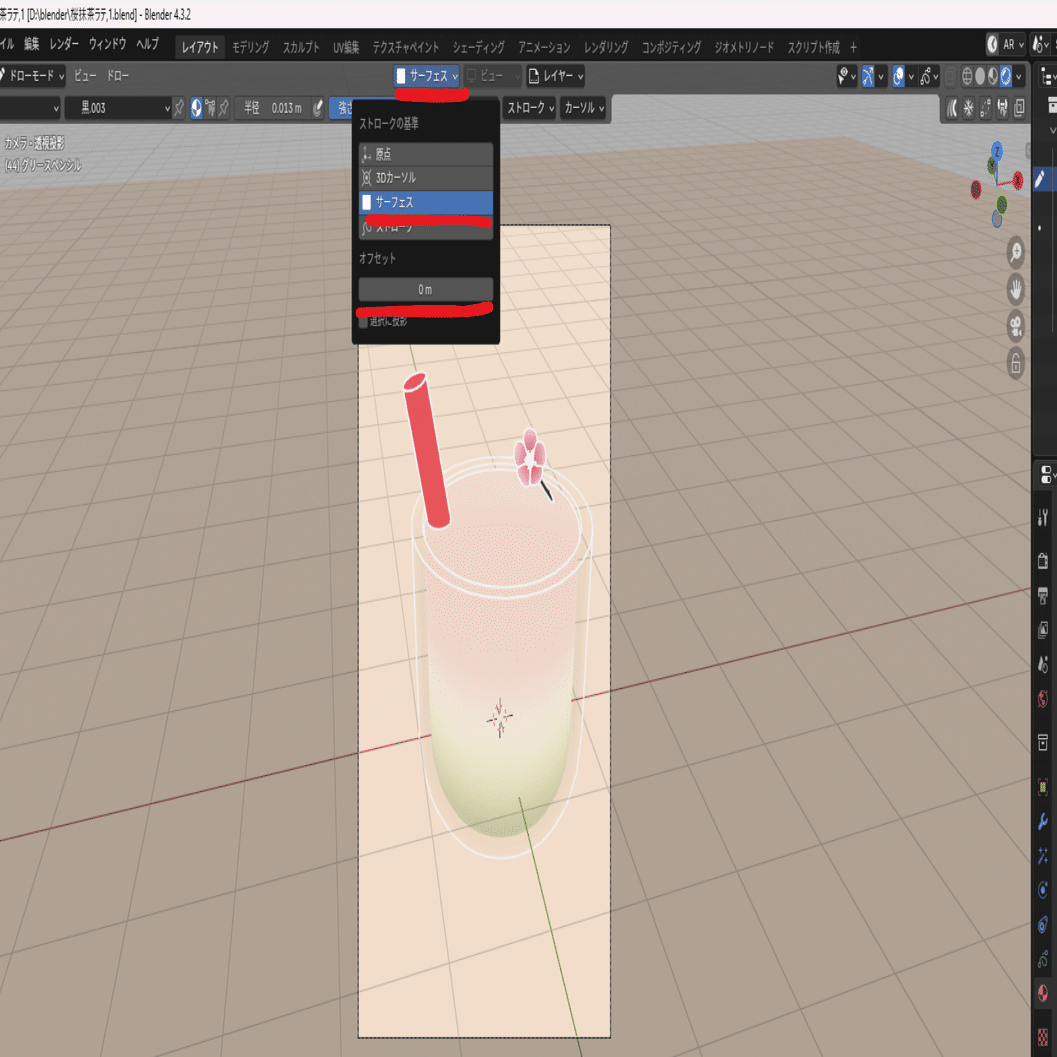Open the カーソル settings popover
Image resolution: width=1057 pixels, height=1057 pixels.
point(584,108)
